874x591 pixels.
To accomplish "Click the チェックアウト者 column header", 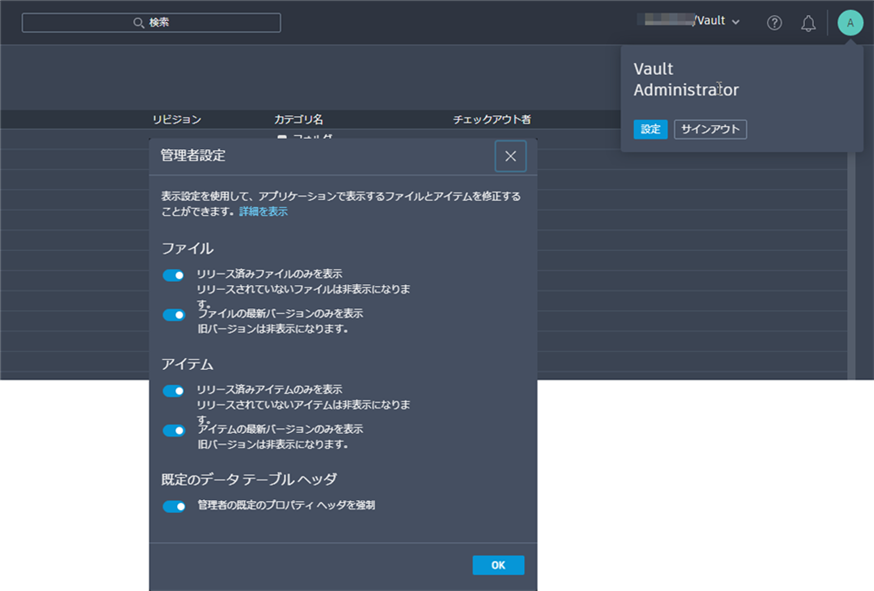I will coord(492,119).
